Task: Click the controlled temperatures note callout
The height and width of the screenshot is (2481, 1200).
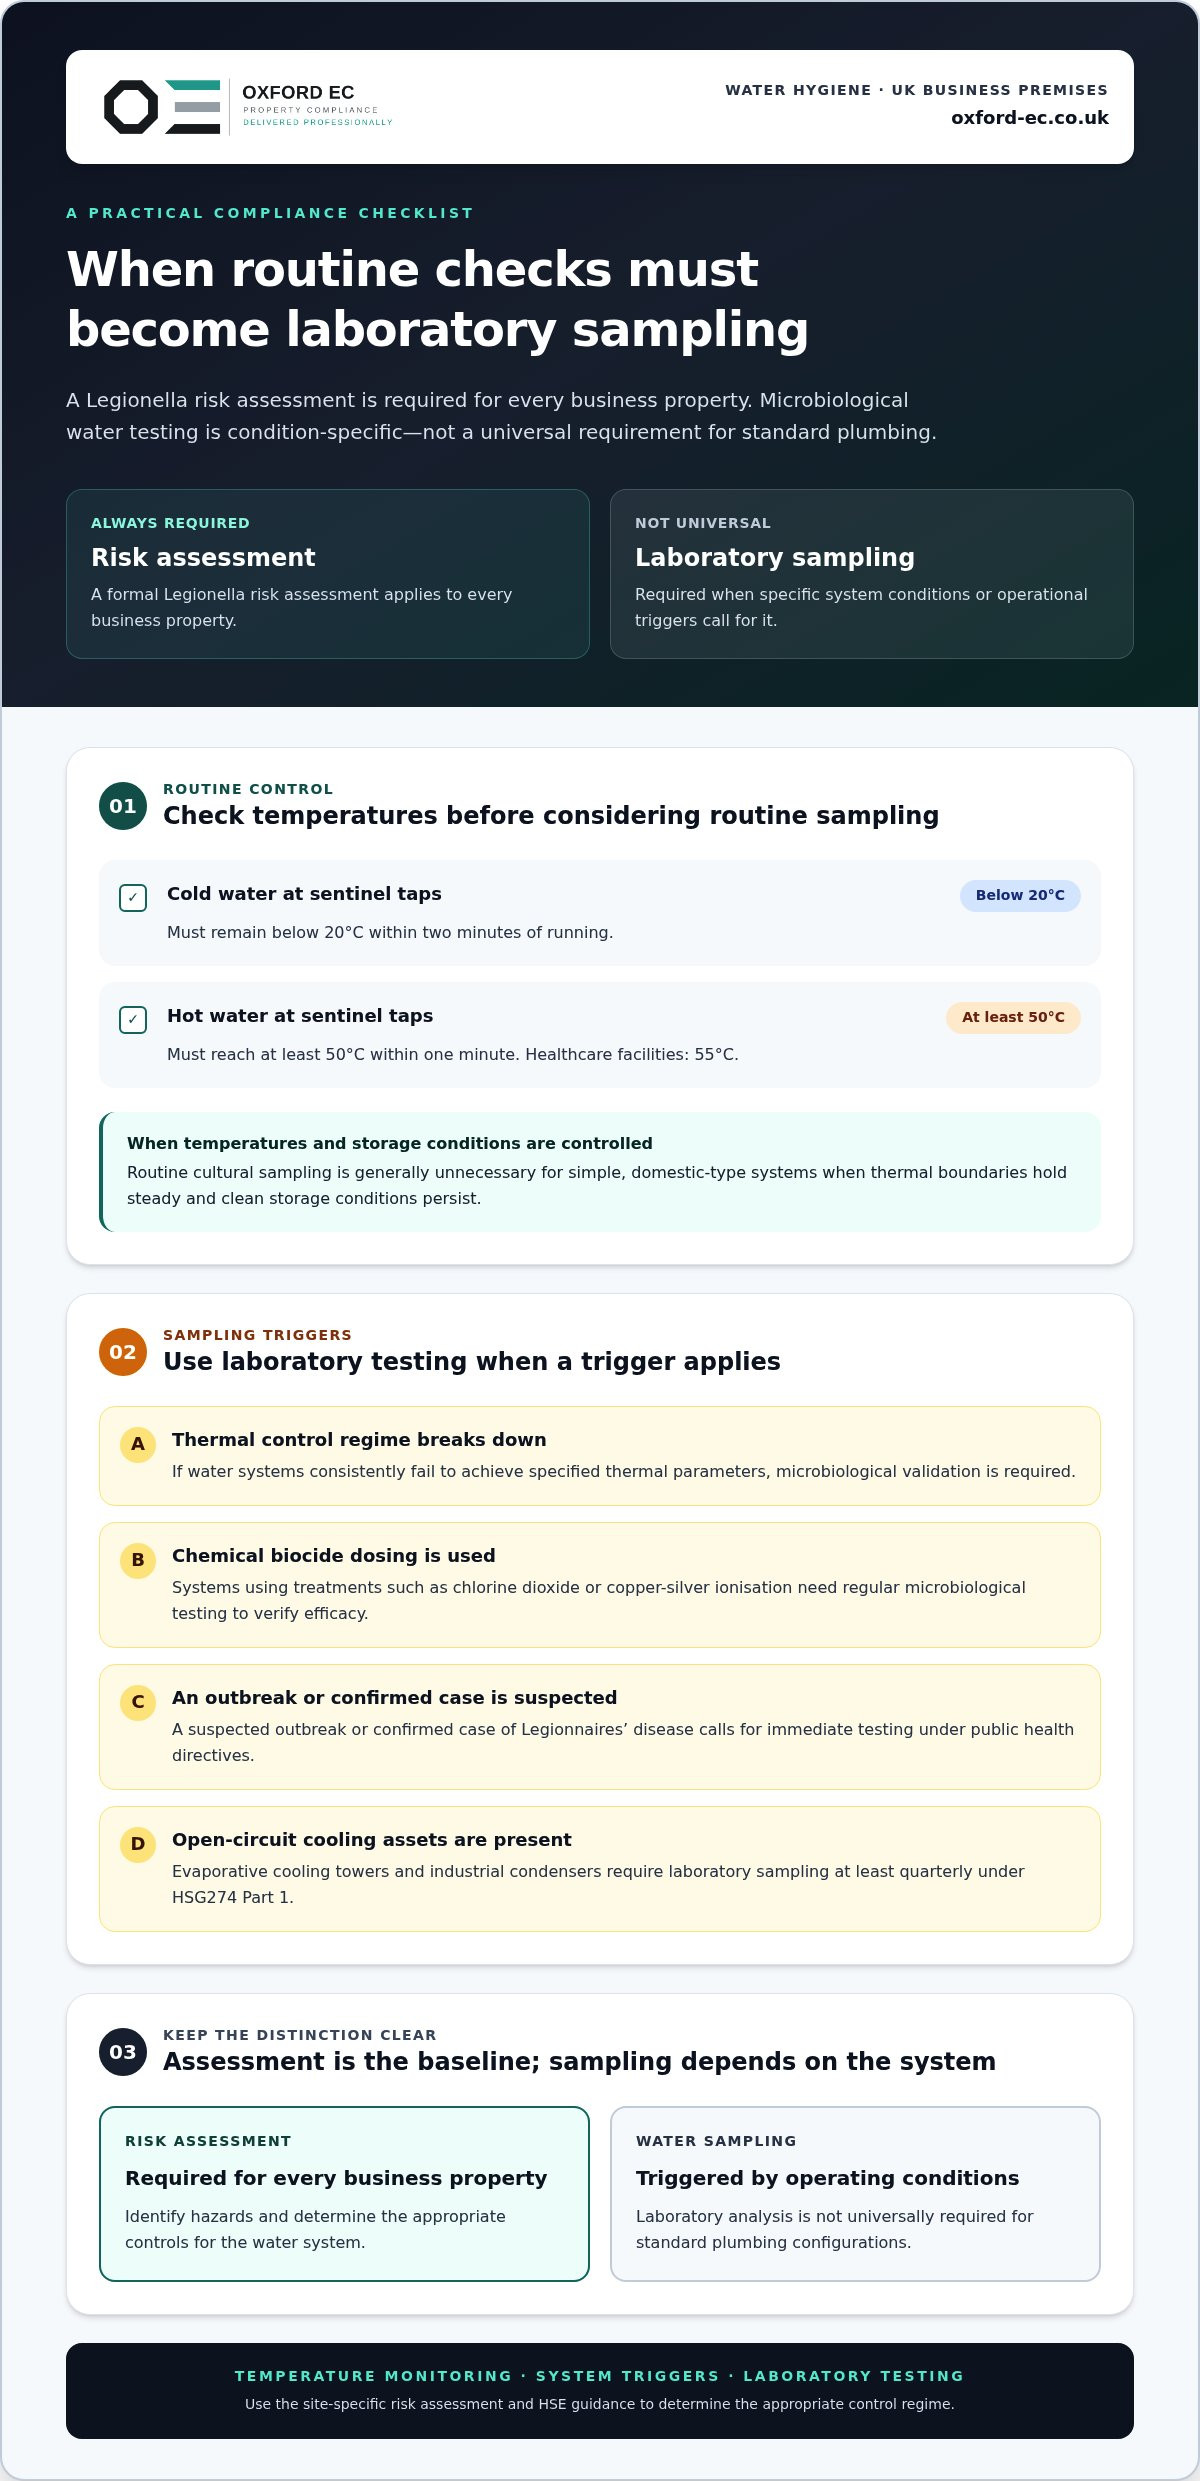Action: point(600,1171)
